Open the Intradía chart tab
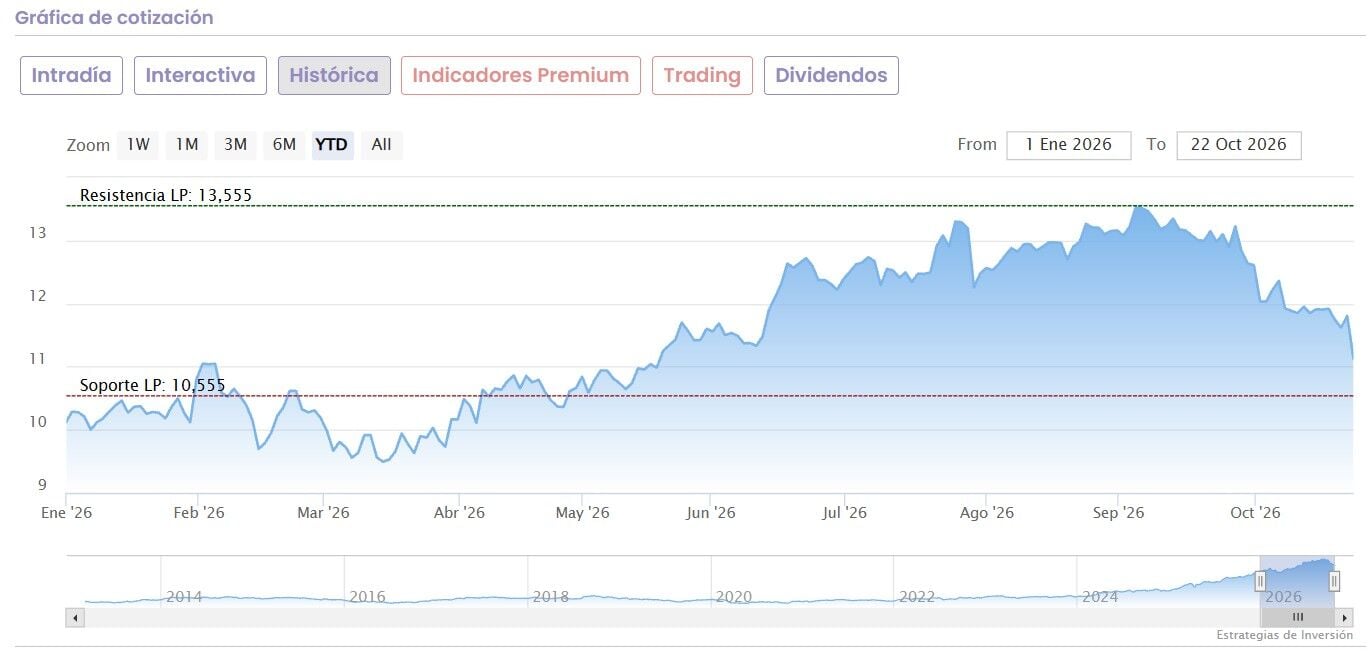 point(72,75)
